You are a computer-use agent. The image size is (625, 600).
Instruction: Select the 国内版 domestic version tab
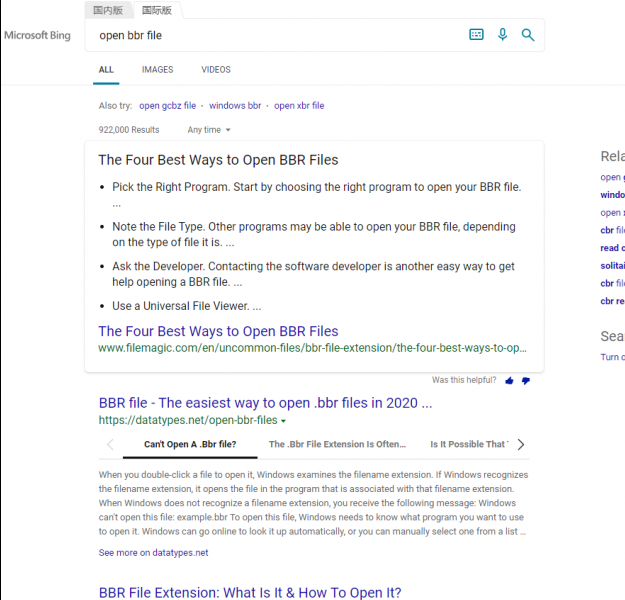(109, 10)
